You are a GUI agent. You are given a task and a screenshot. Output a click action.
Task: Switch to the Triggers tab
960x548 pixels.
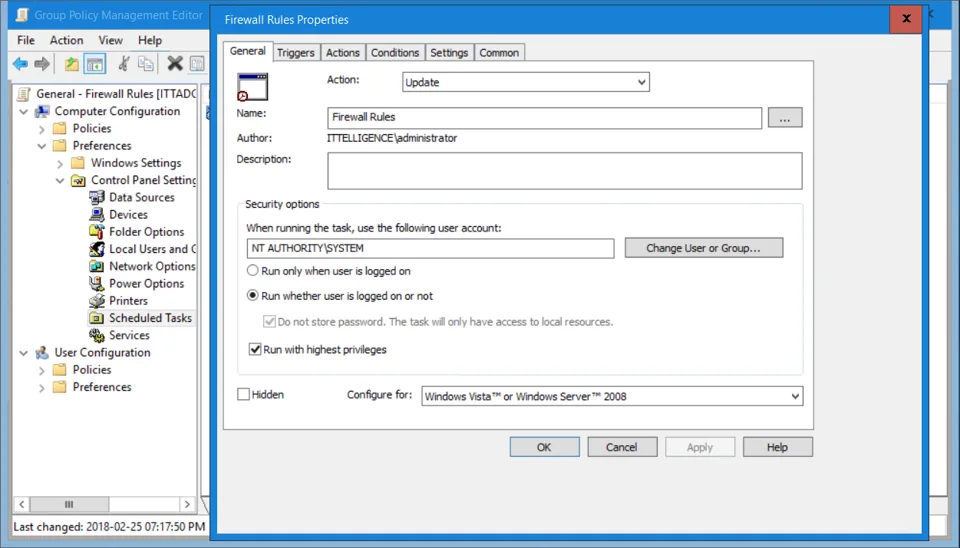tap(296, 53)
